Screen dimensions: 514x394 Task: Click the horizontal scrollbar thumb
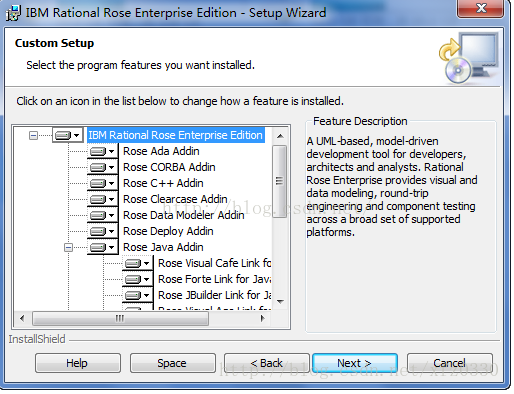coord(120,319)
